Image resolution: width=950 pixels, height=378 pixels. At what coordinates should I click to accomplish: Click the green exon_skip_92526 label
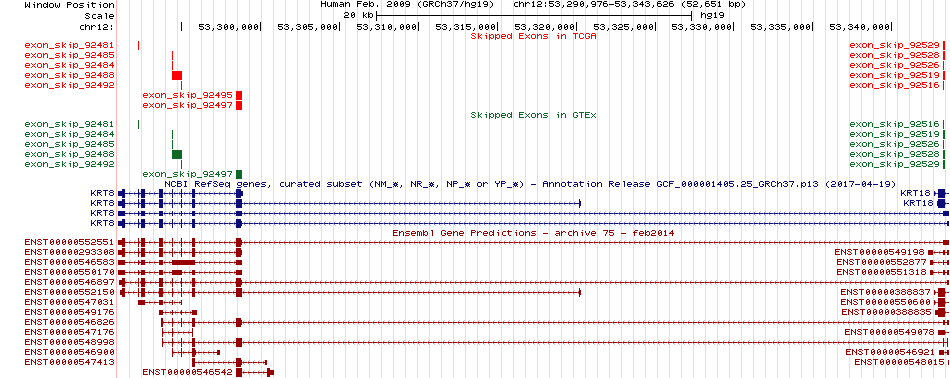(894, 144)
